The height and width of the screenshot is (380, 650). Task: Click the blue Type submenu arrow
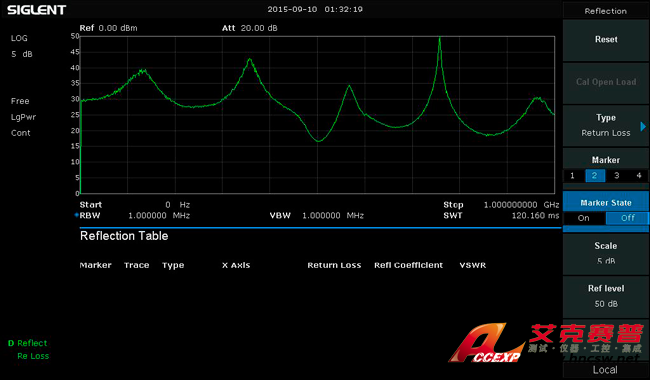tap(643, 126)
